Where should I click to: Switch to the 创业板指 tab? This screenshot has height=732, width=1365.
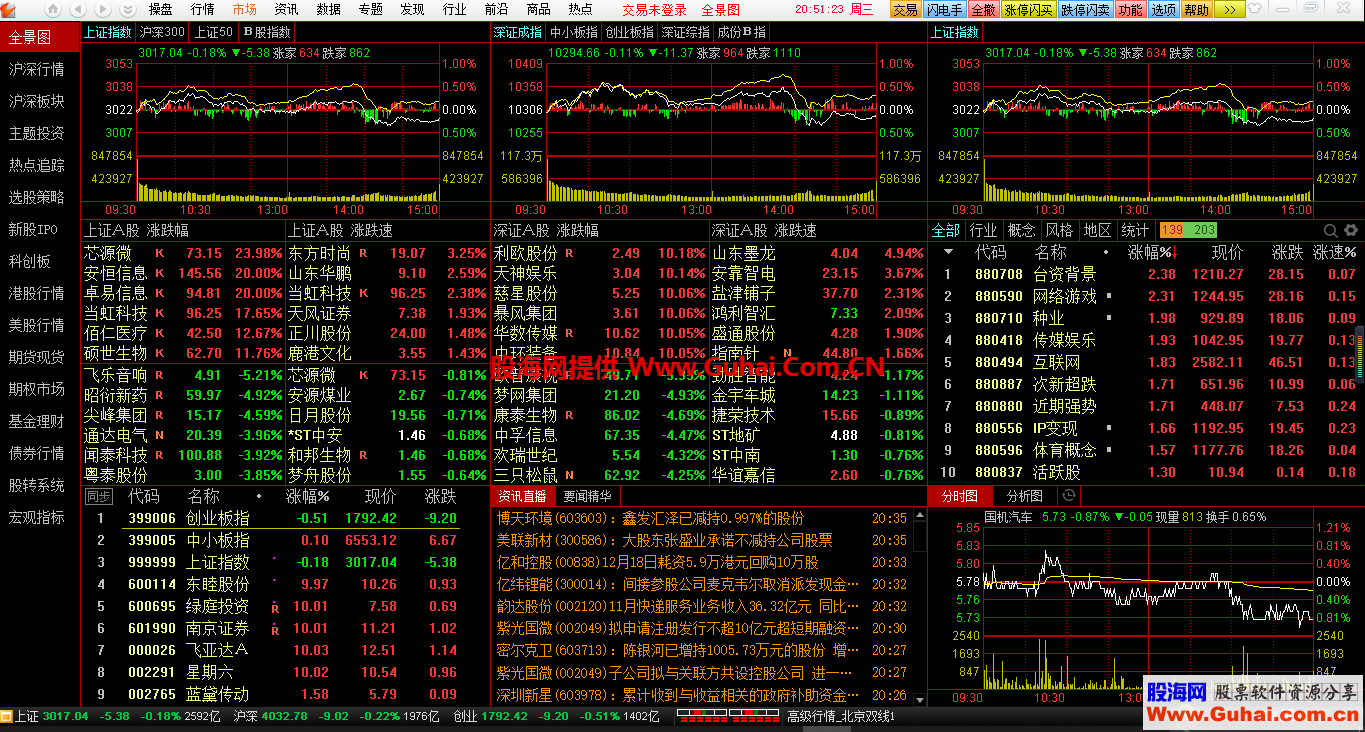630,31
